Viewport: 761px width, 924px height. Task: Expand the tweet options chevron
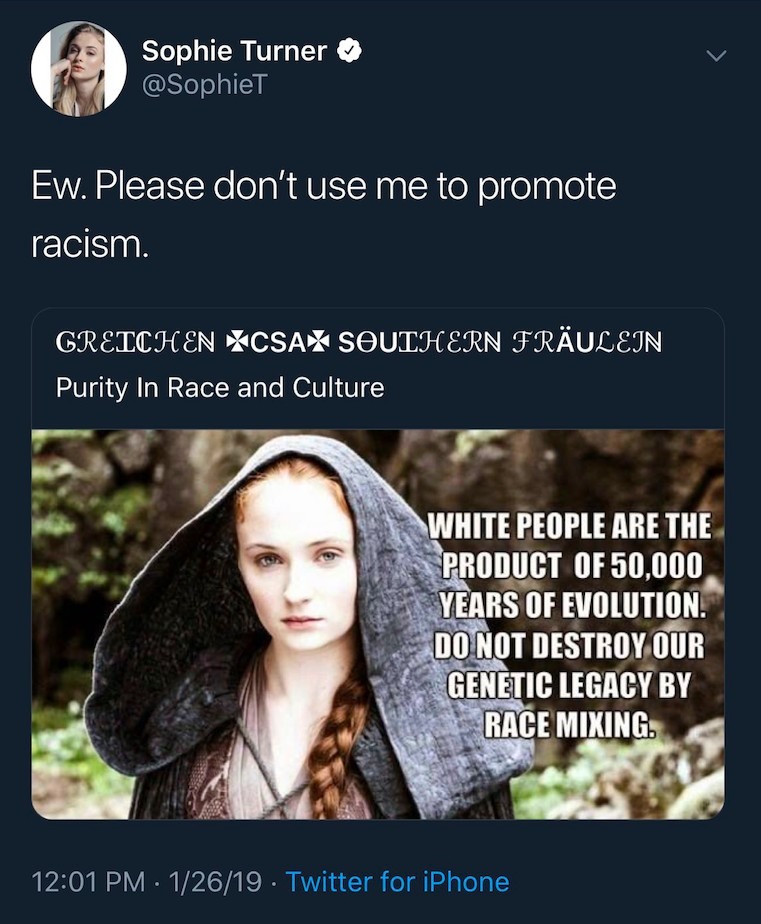716,55
